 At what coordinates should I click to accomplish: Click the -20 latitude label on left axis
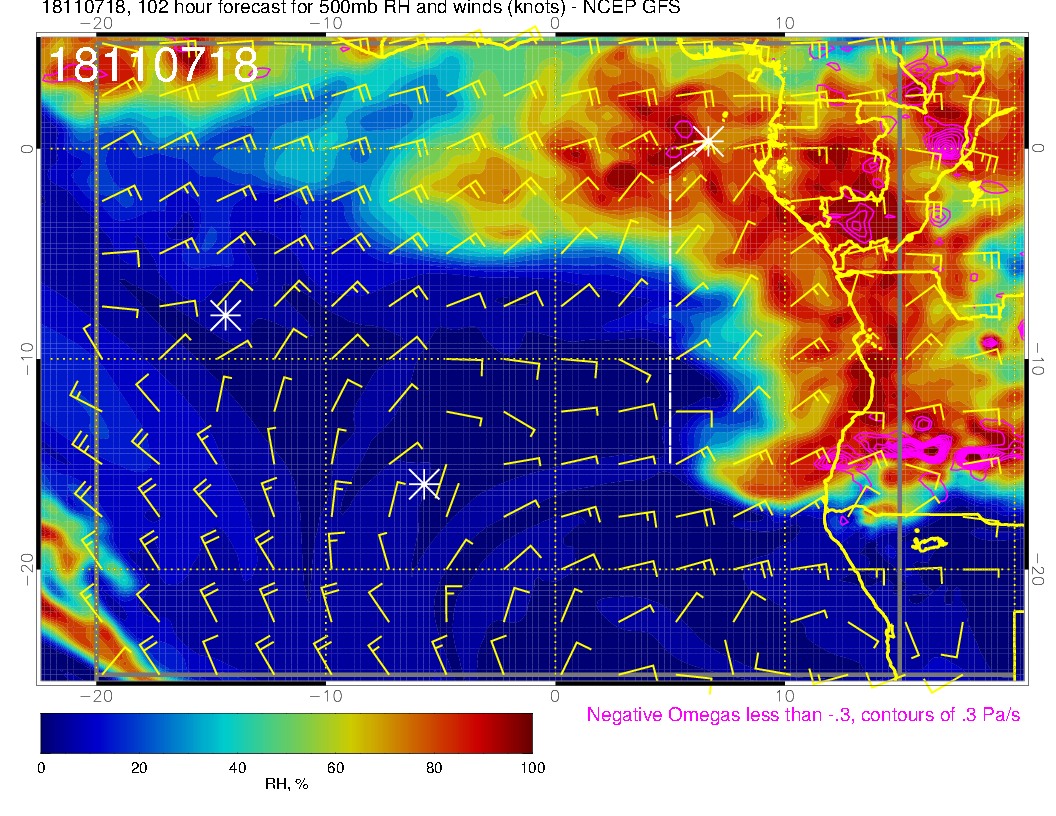(x=26, y=570)
